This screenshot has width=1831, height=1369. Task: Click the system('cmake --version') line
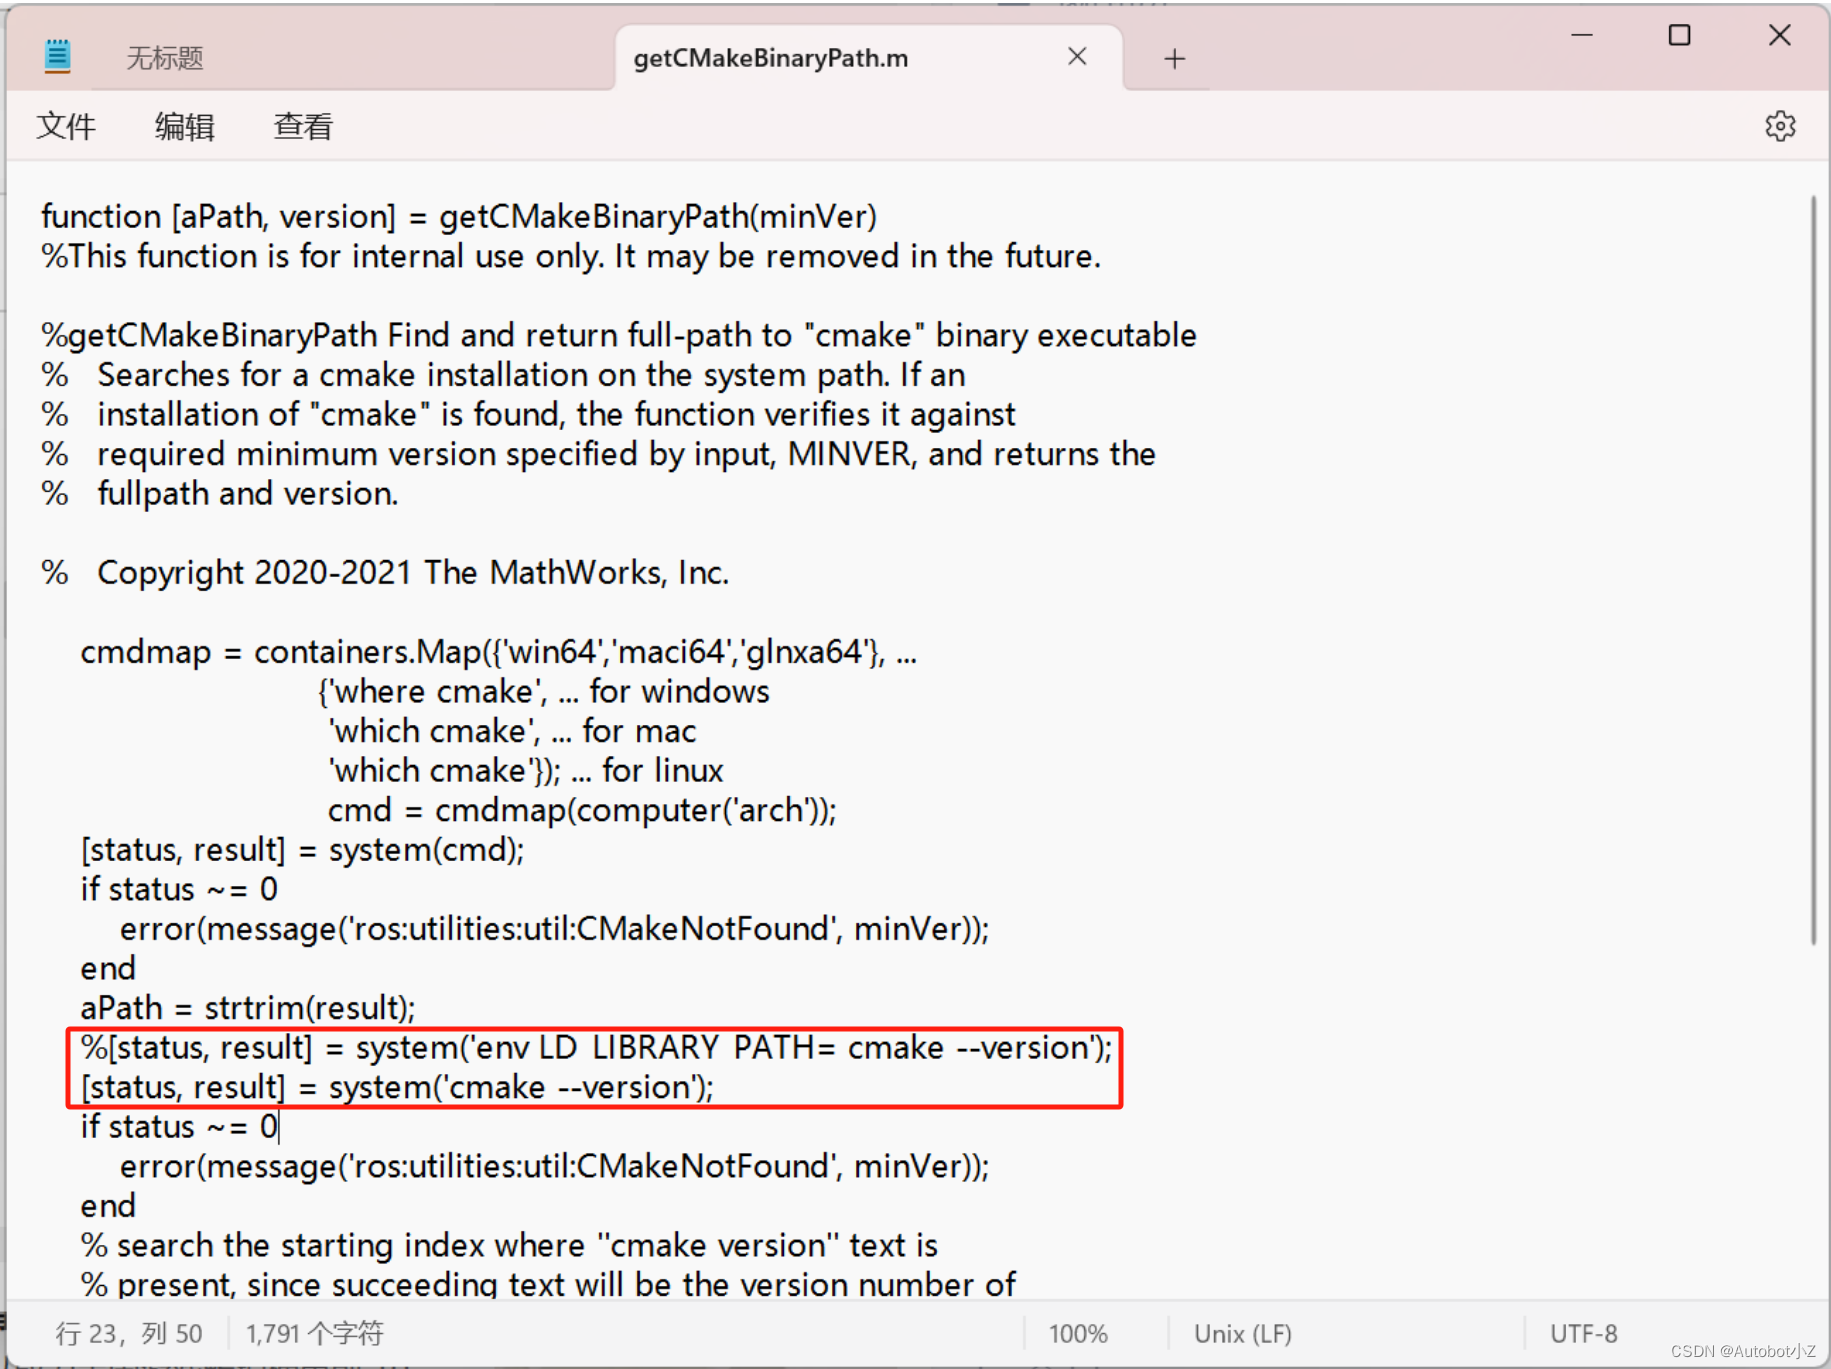pos(397,1087)
